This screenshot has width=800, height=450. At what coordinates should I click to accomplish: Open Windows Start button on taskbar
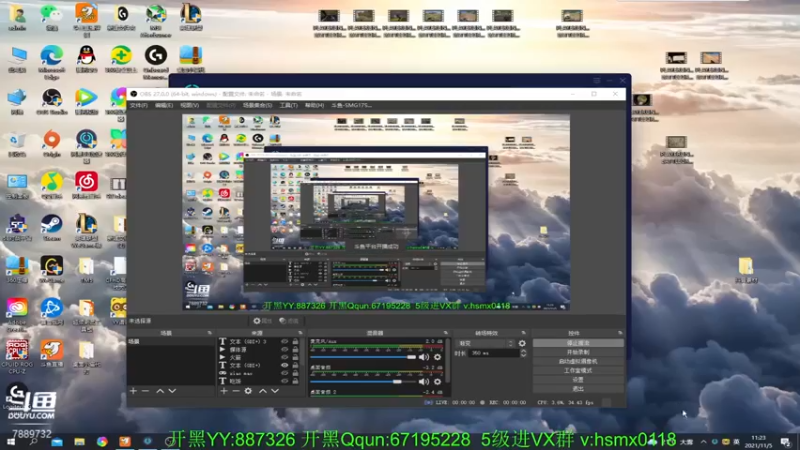(11, 442)
